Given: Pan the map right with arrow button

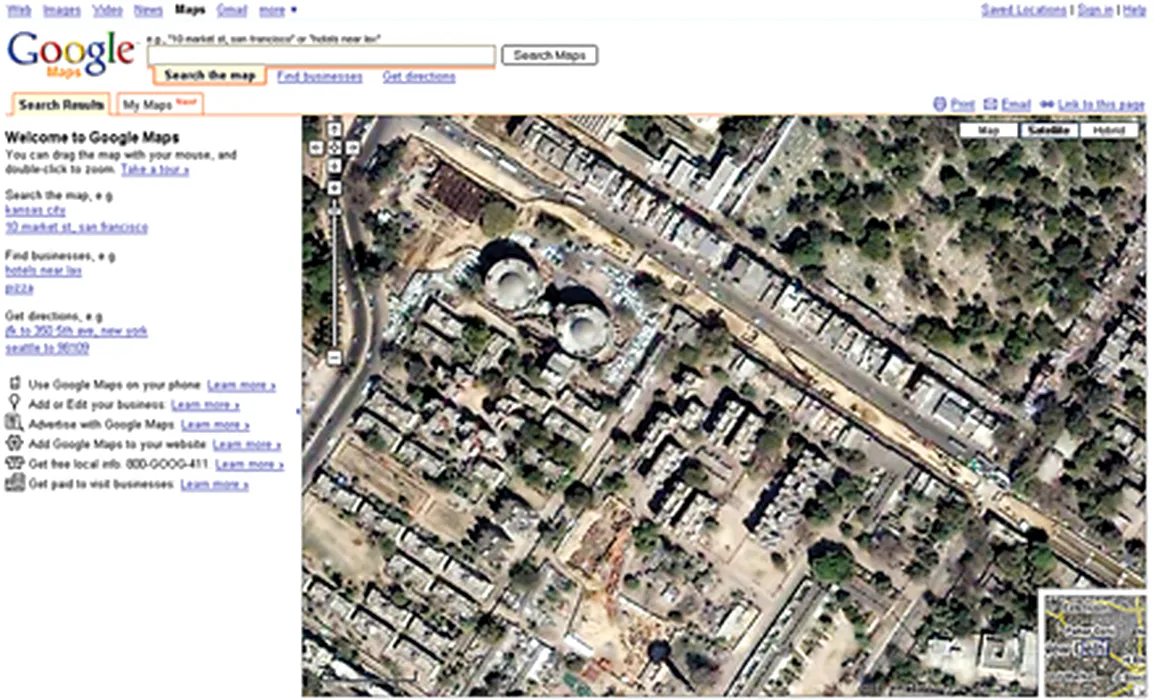Looking at the screenshot, I should [353, 148].
